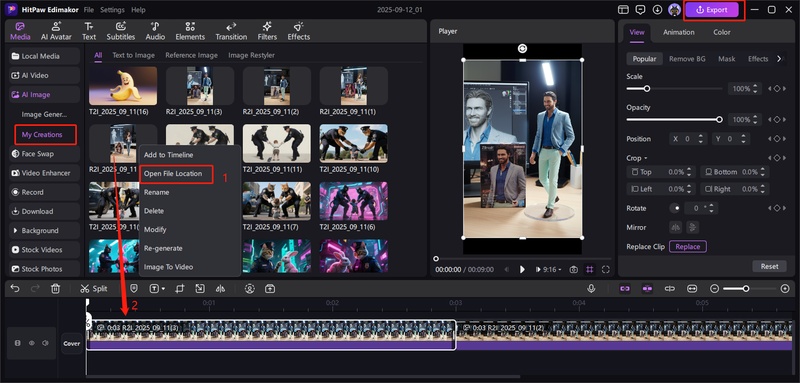Open the AI Avatar panel
Image resolution: width=800 pixels, height=383 pixels.
(x=56, y=31)
